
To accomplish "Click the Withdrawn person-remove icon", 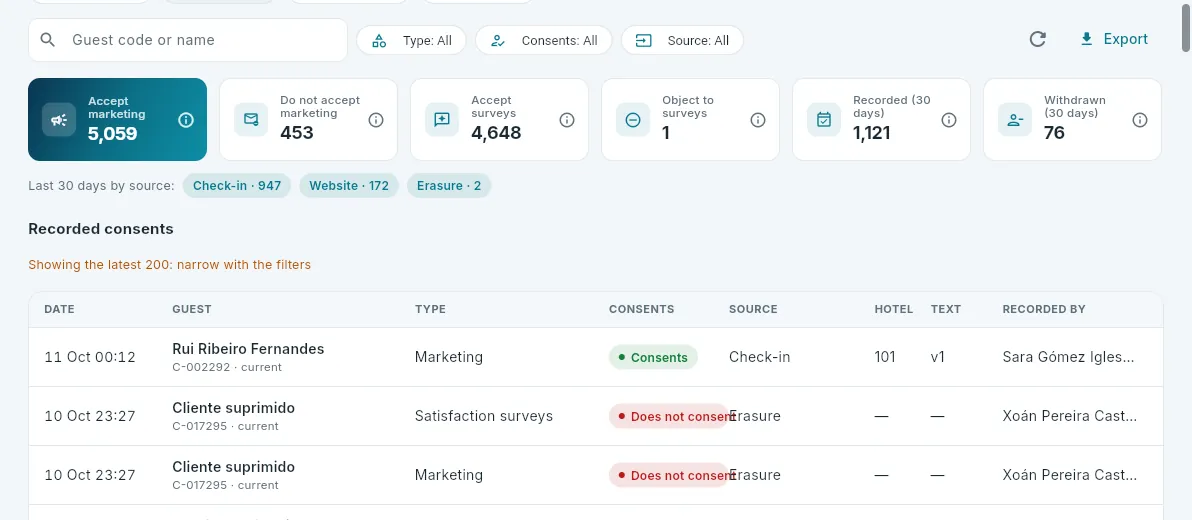I will [1014, 119].
